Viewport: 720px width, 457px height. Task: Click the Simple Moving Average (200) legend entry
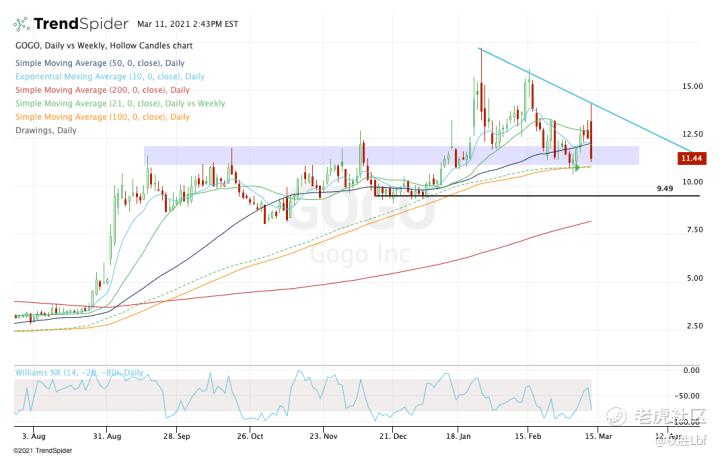tap(102, 90)
